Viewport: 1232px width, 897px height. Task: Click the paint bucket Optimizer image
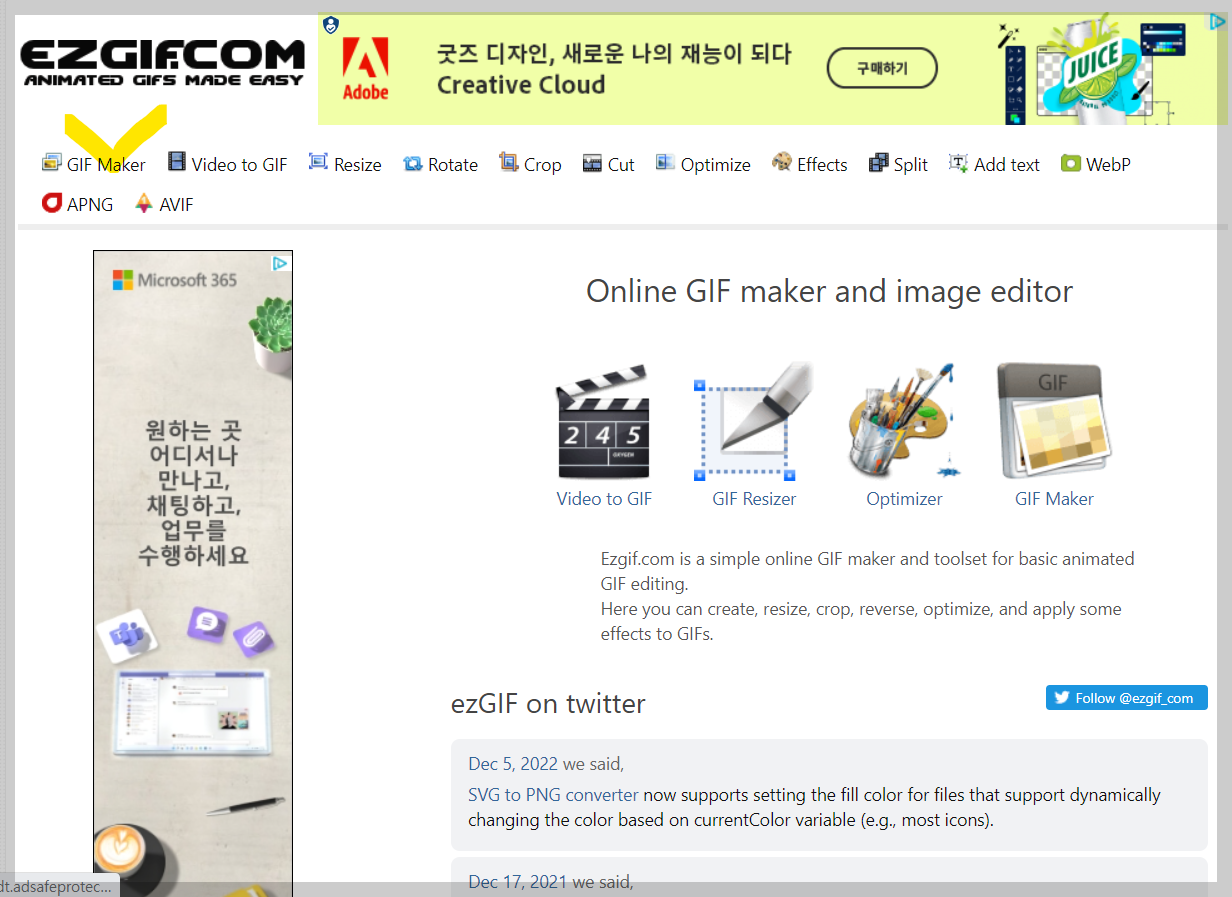tap(904, 423)
